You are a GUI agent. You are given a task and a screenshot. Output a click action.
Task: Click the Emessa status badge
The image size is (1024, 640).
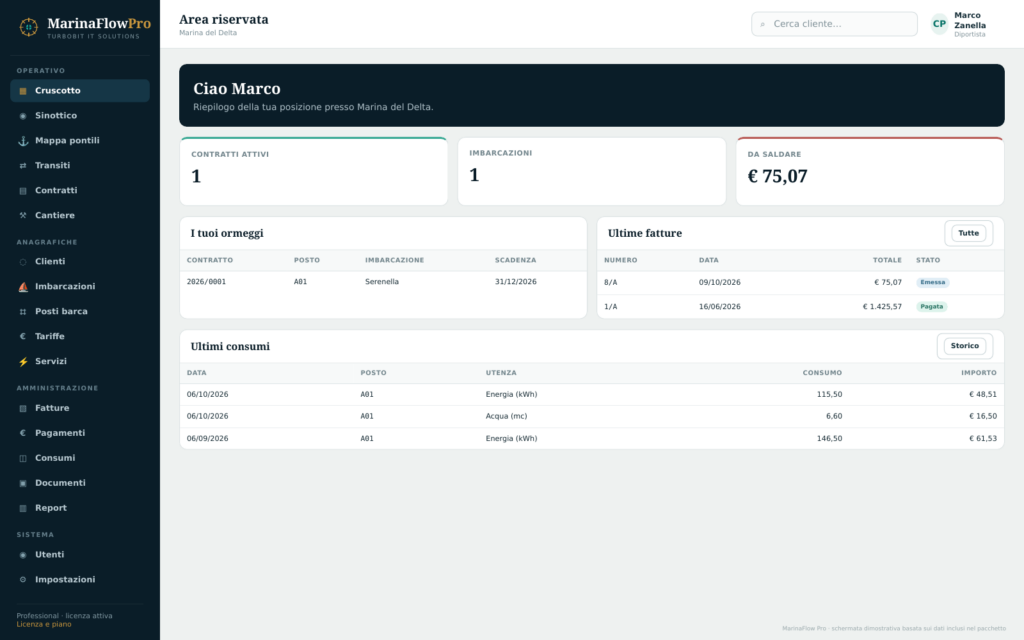(933, 283)
